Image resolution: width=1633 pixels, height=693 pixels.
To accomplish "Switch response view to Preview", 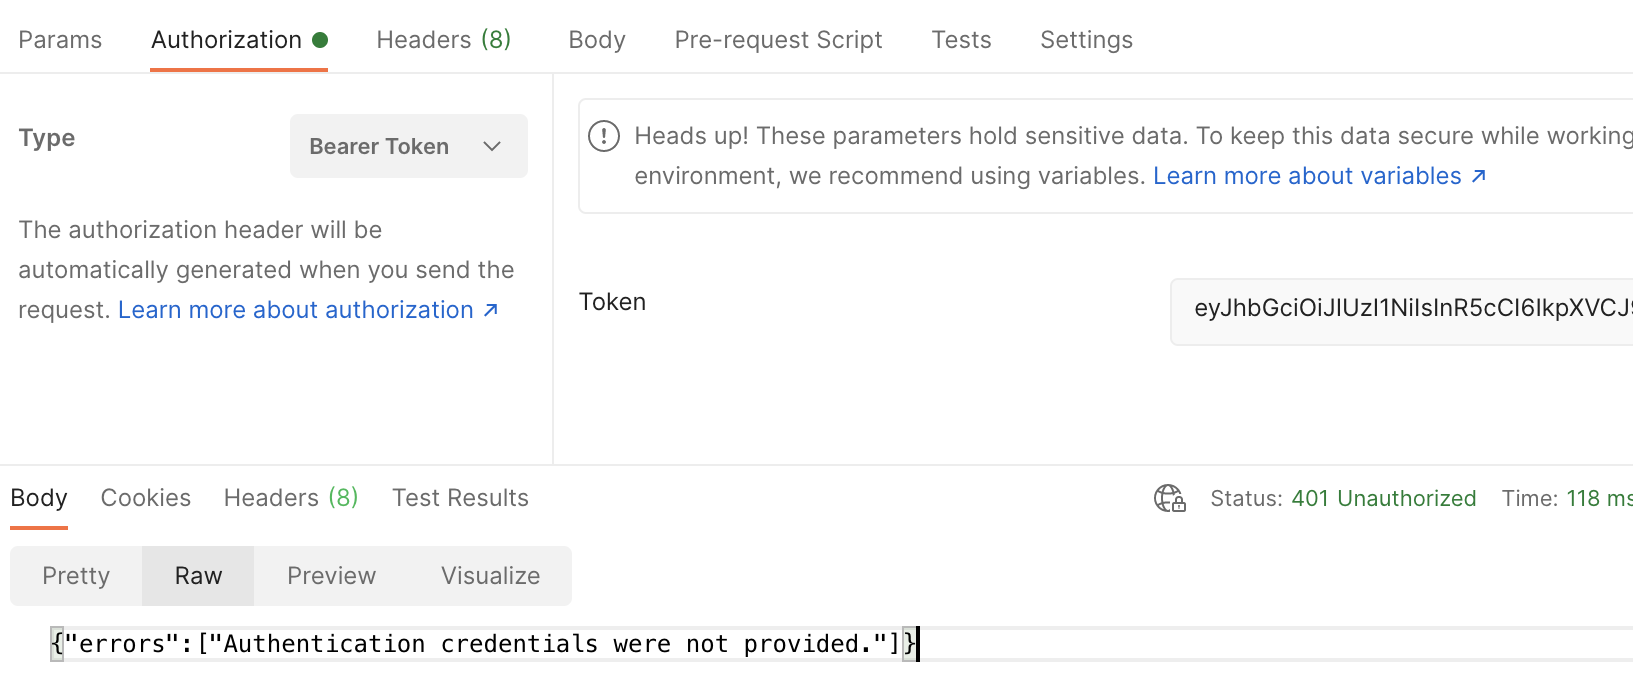I will pyautogui.click(x=331, y=576).
